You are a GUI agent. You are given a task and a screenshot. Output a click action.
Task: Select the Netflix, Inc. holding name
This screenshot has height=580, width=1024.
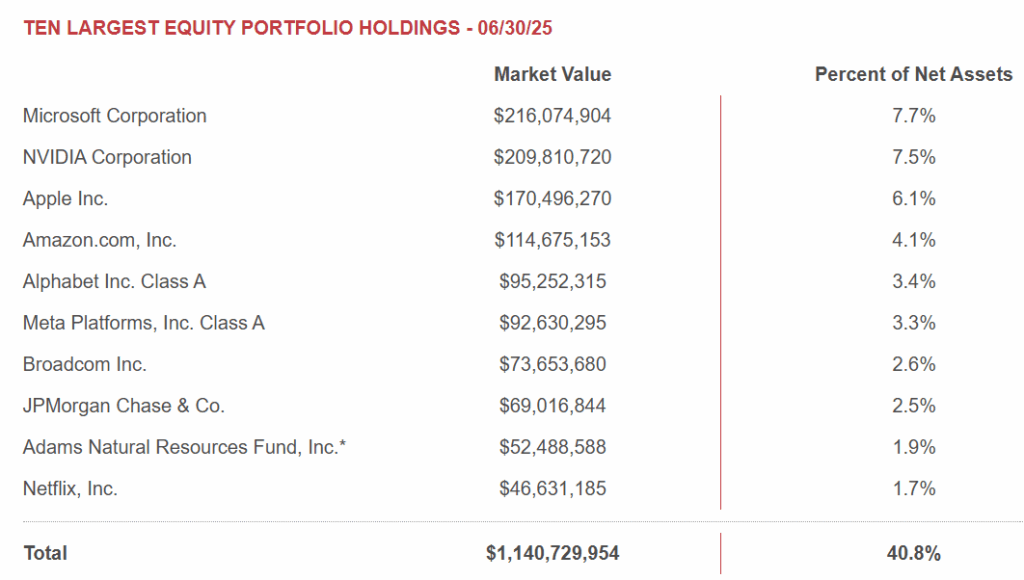(x=71, y=489)
